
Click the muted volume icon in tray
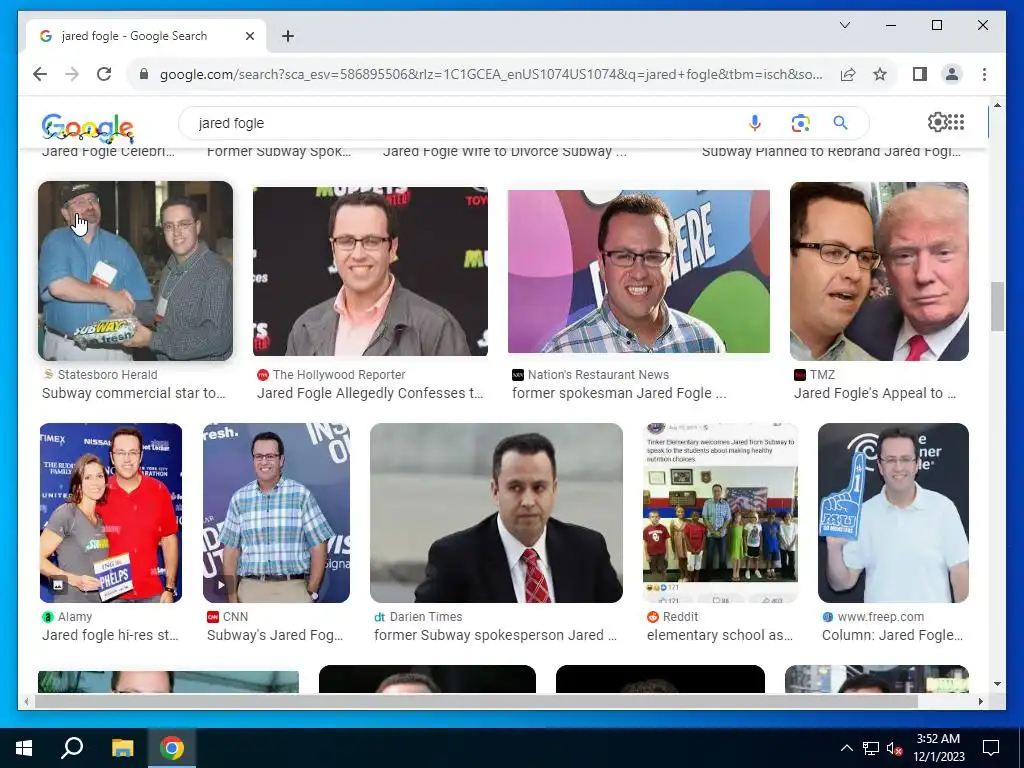coord(894,748)
